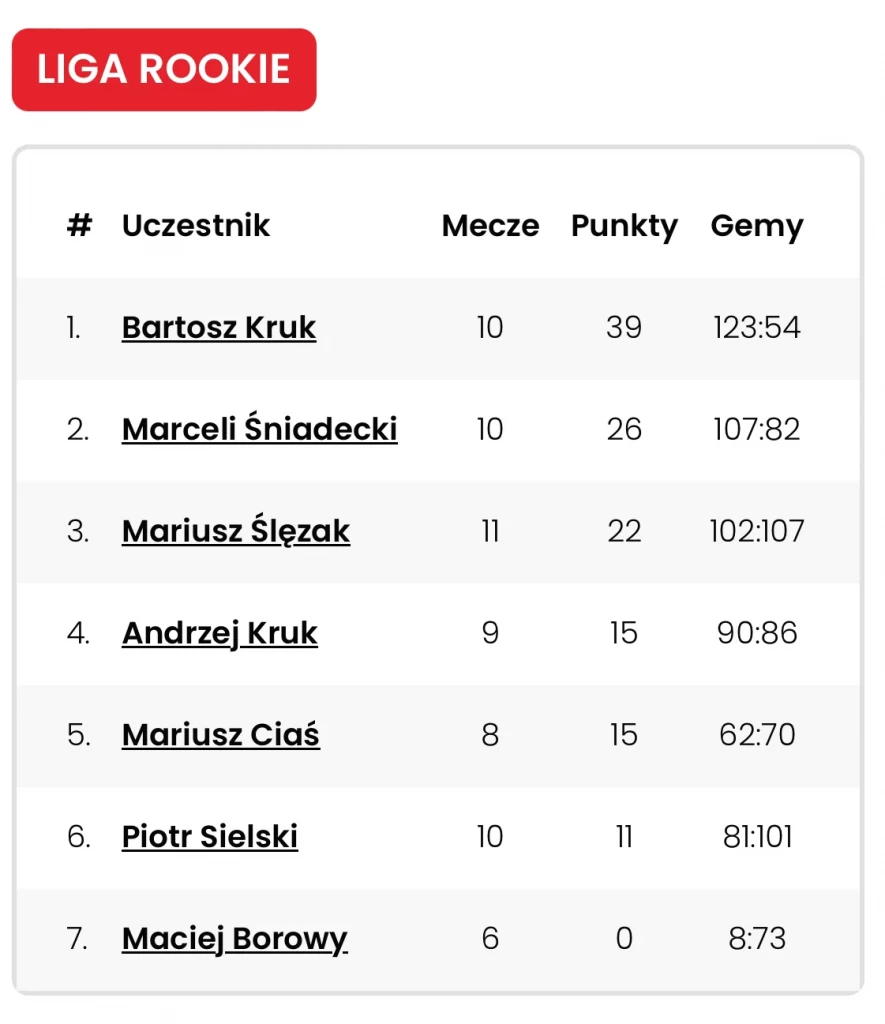Select the Maciej Borowy player link
The image size is (885, 1024).
tap(234, 939)
